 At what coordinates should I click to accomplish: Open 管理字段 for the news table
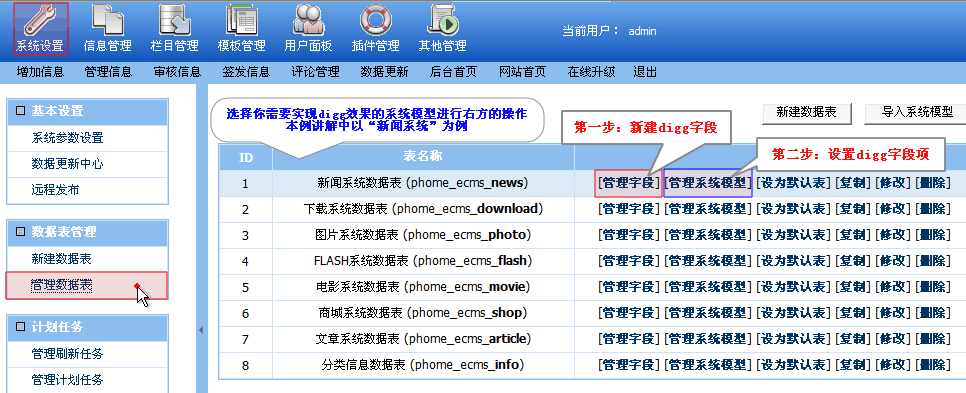[629, 183]
